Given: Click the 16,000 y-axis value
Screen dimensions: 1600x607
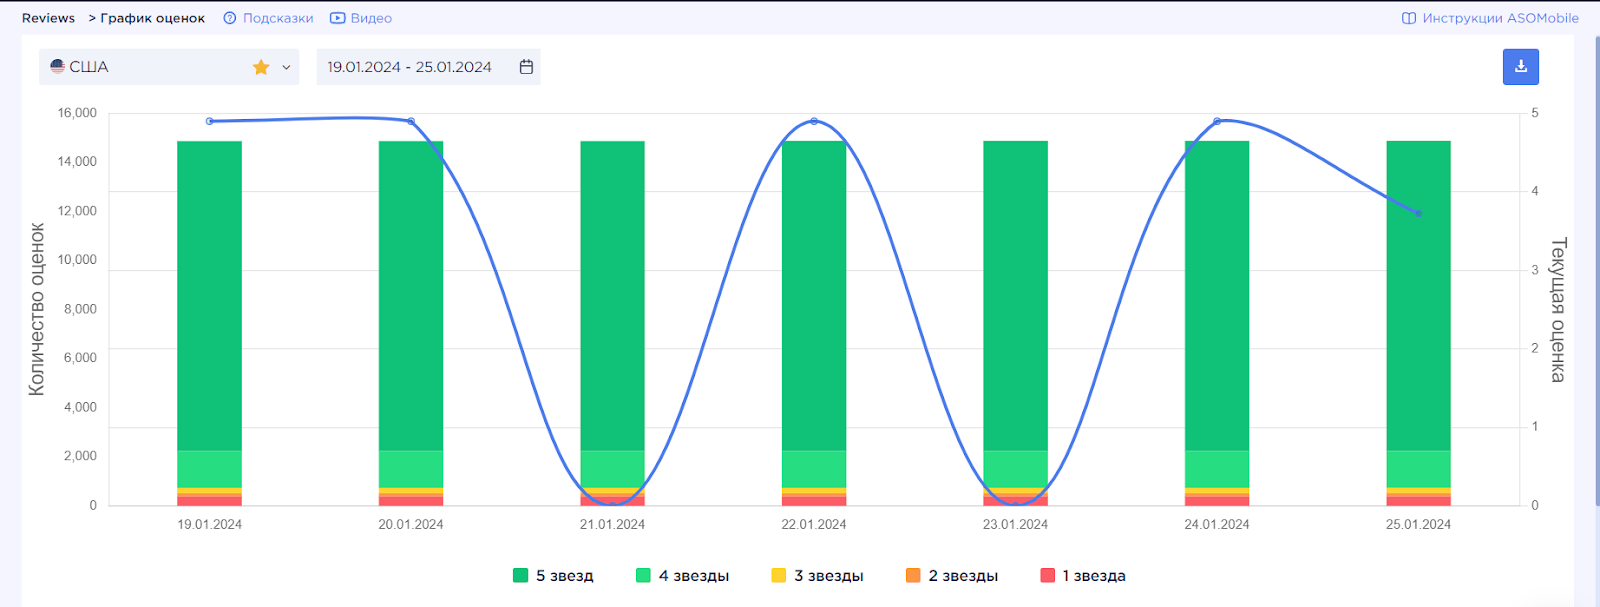Looking at the screenshot, I should pos(77,113).
